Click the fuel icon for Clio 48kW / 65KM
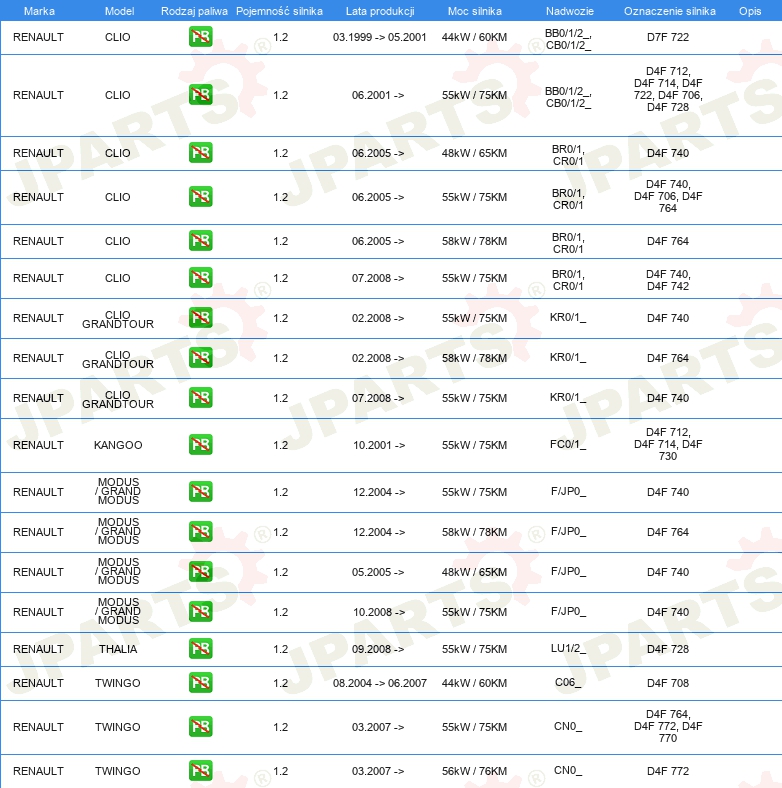The image size is (782, 788). point(201,153)
